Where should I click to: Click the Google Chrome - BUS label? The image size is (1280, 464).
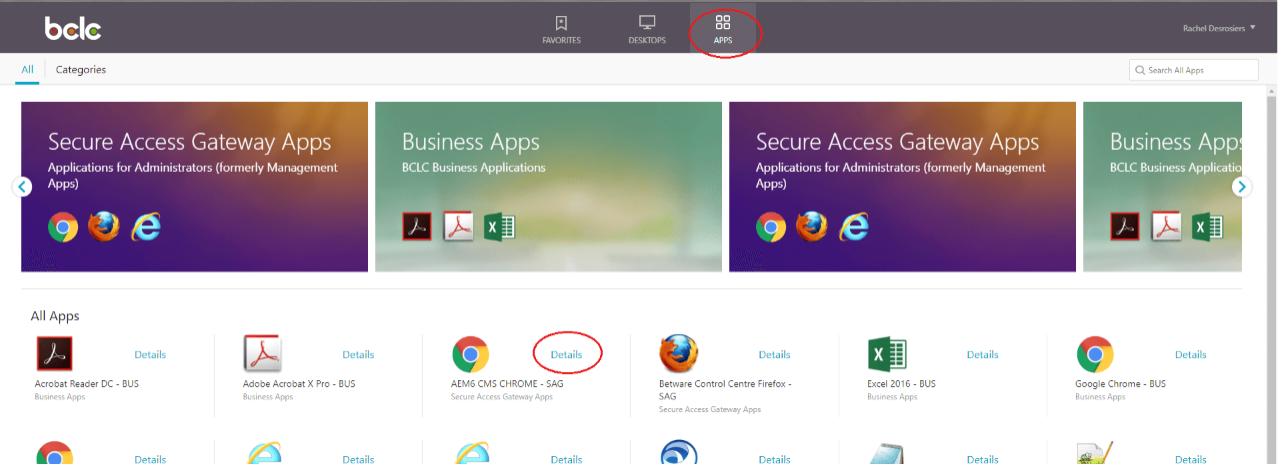tap(1120, 384)
